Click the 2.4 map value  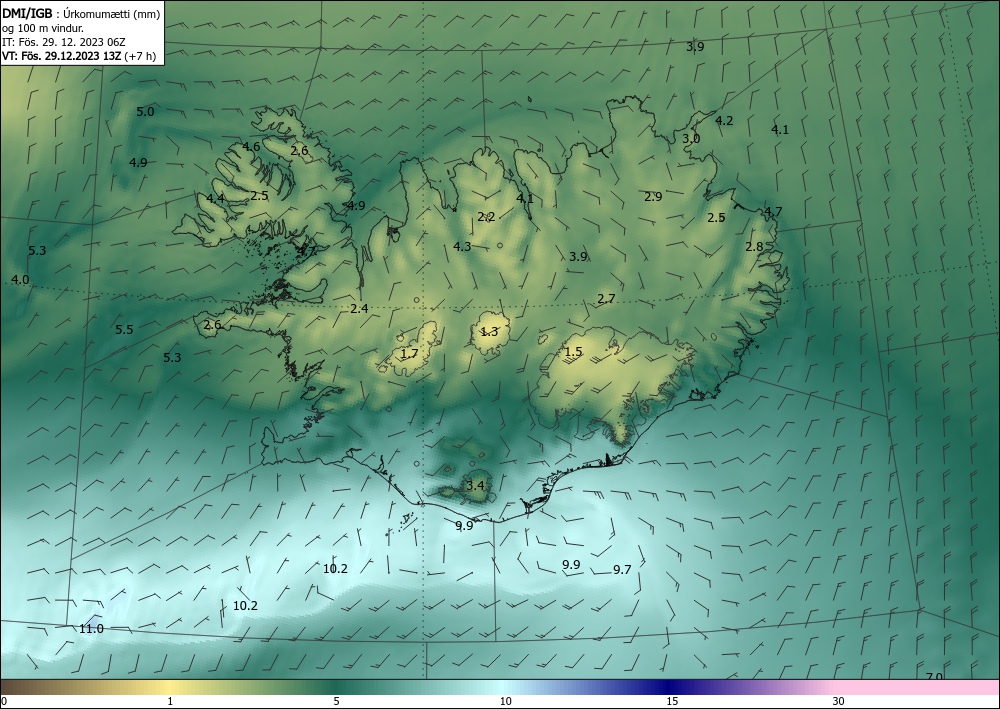pyautogui.click(x=360, y=309)
